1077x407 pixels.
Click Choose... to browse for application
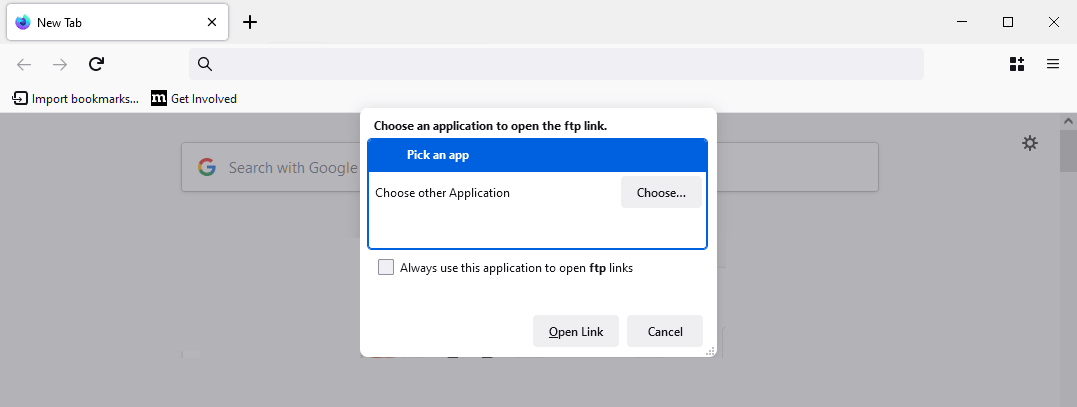point(661,192)
